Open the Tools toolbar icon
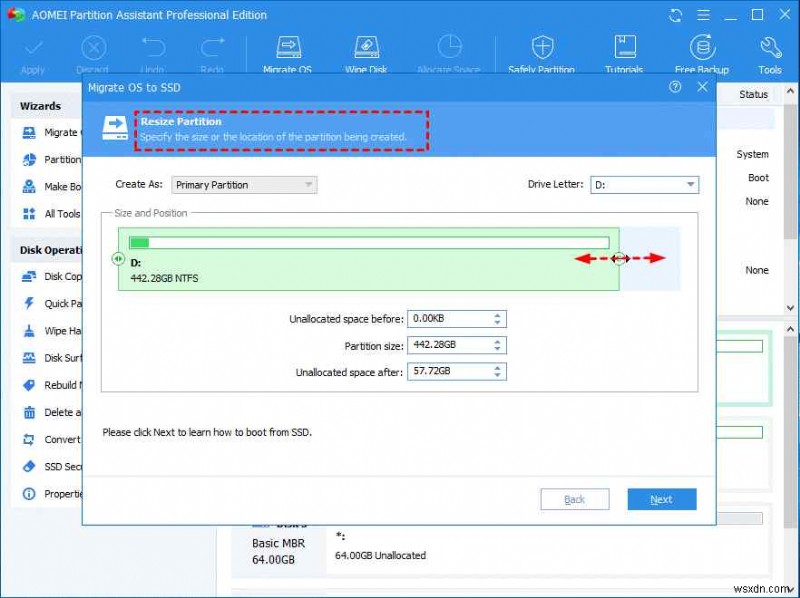This screenshot has height=598, width=800. (x=769, y=50)
